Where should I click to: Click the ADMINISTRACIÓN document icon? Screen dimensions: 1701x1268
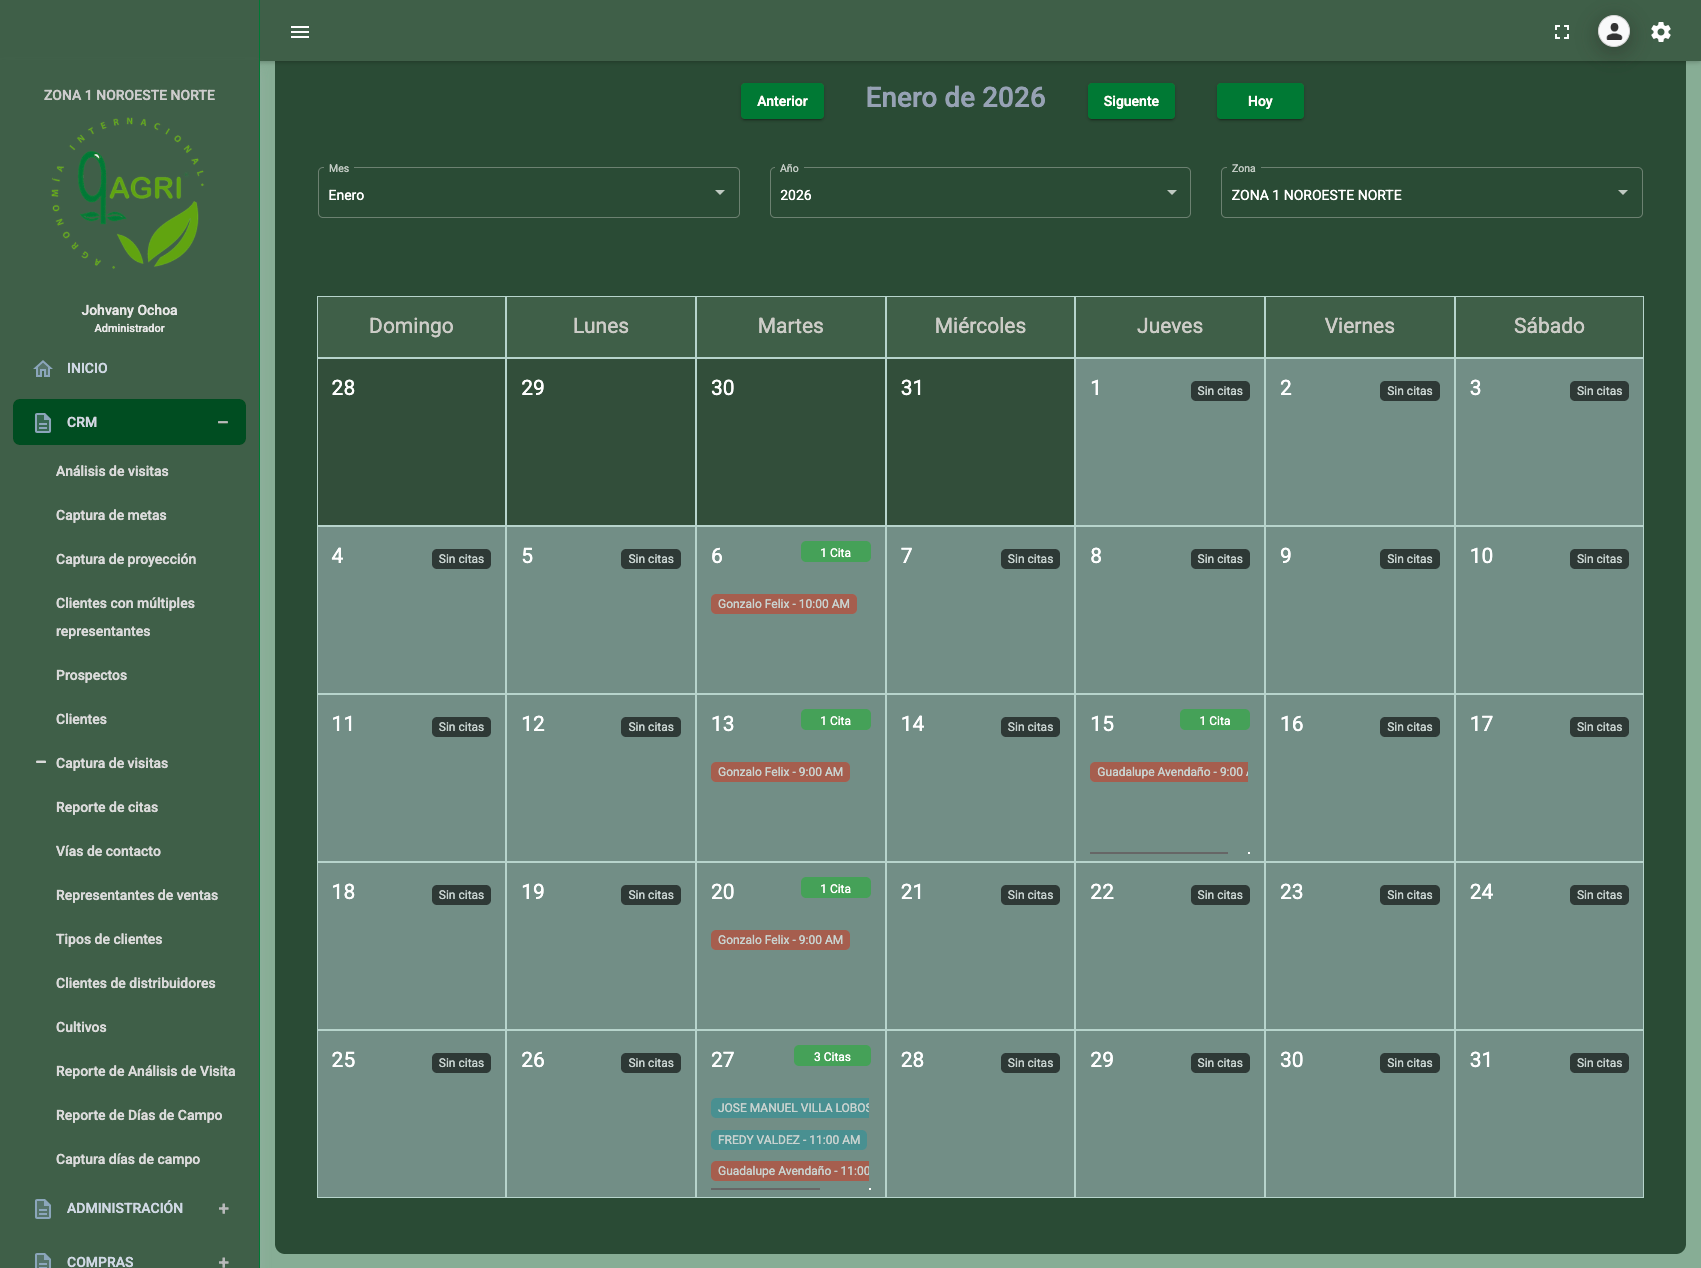[43, 1209]
